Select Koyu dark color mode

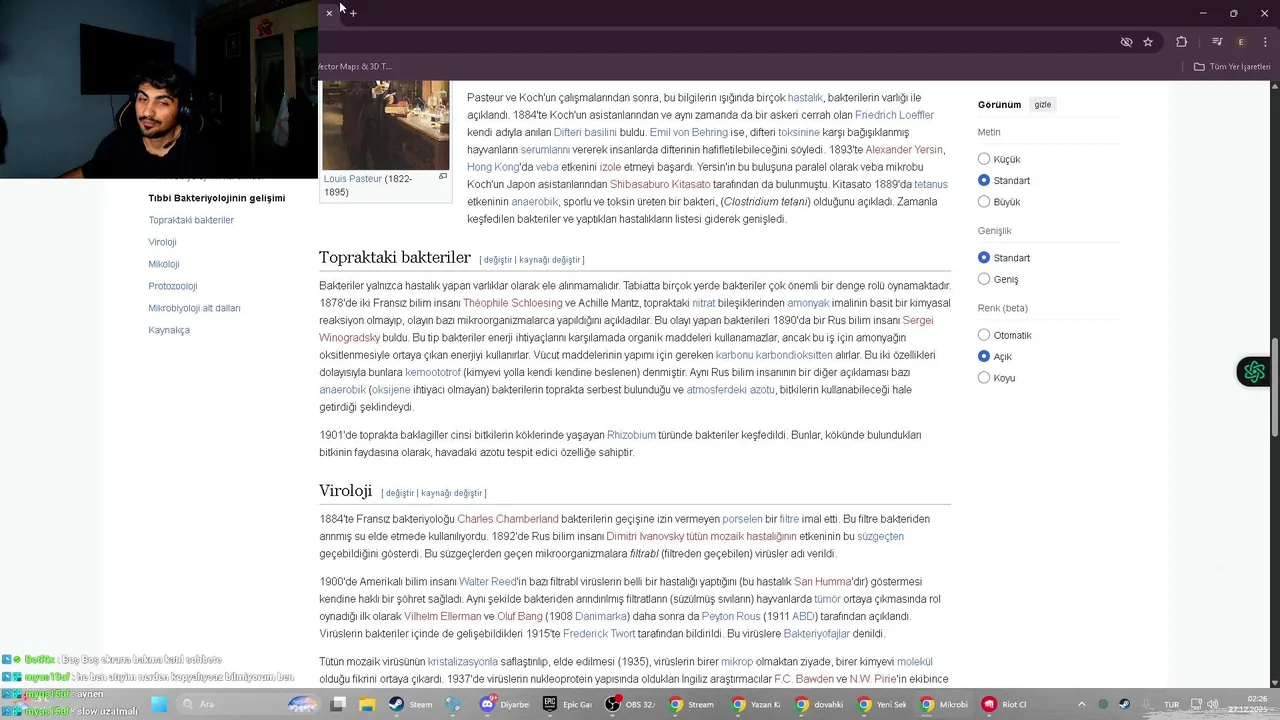984,378
